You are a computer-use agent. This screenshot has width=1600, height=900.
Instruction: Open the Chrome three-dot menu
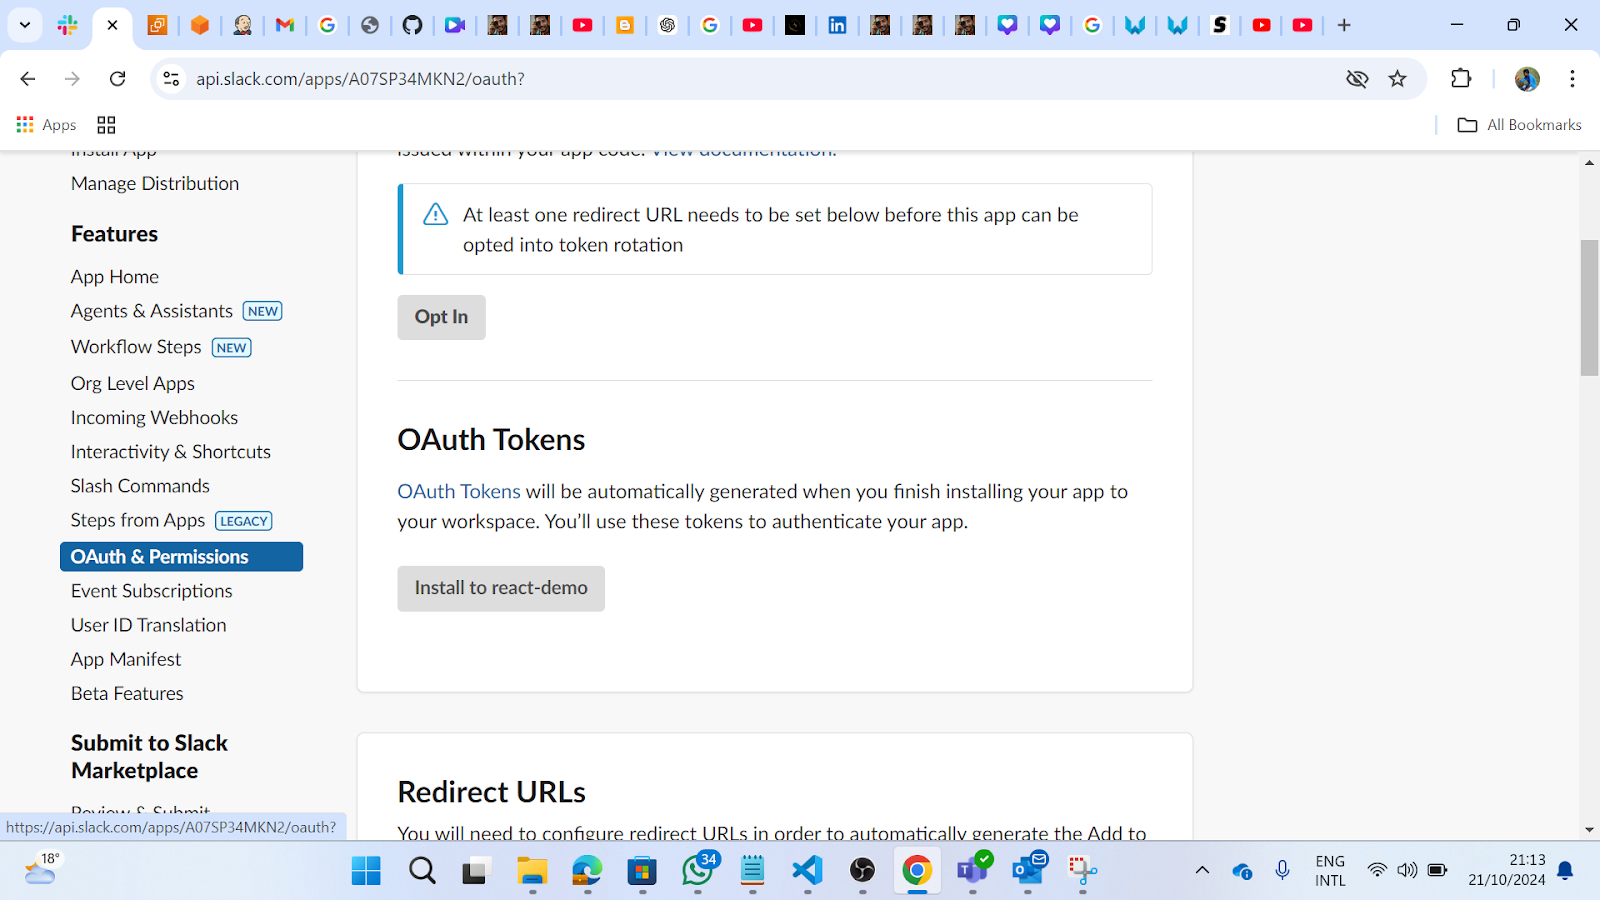pos(1572,78)
